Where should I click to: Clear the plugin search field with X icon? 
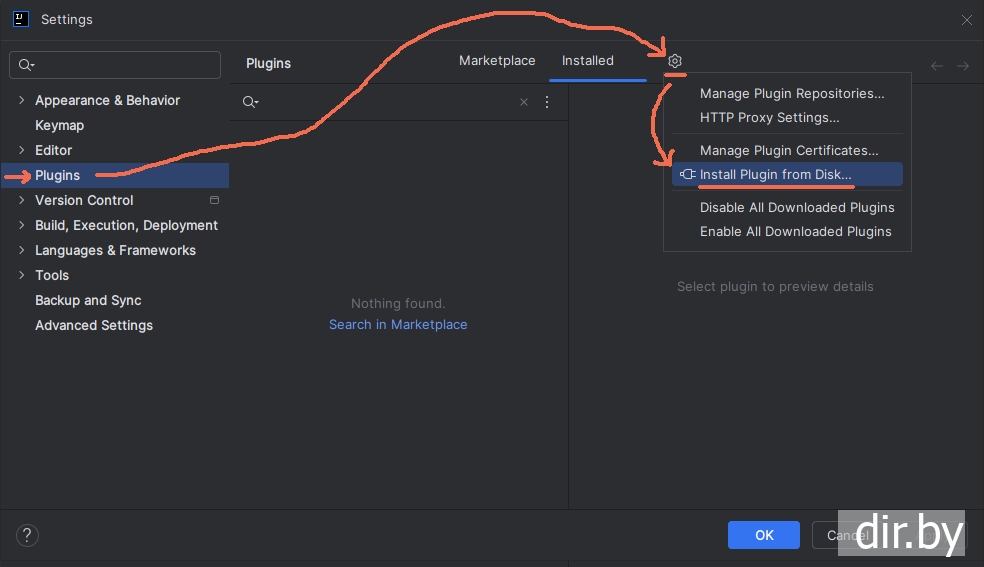[524, 102]
